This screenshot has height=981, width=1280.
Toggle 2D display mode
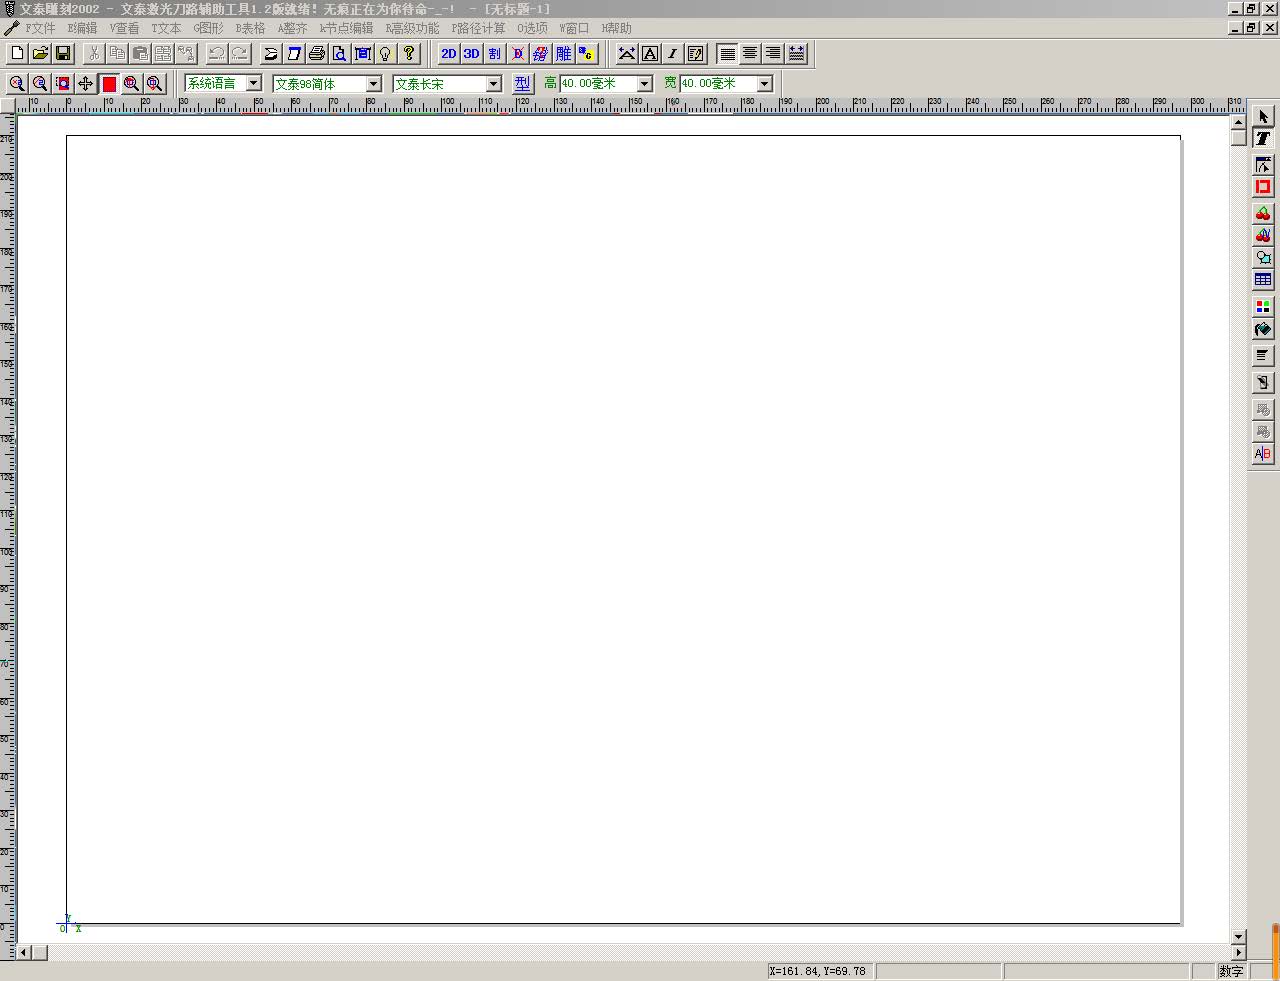[448, 53]
